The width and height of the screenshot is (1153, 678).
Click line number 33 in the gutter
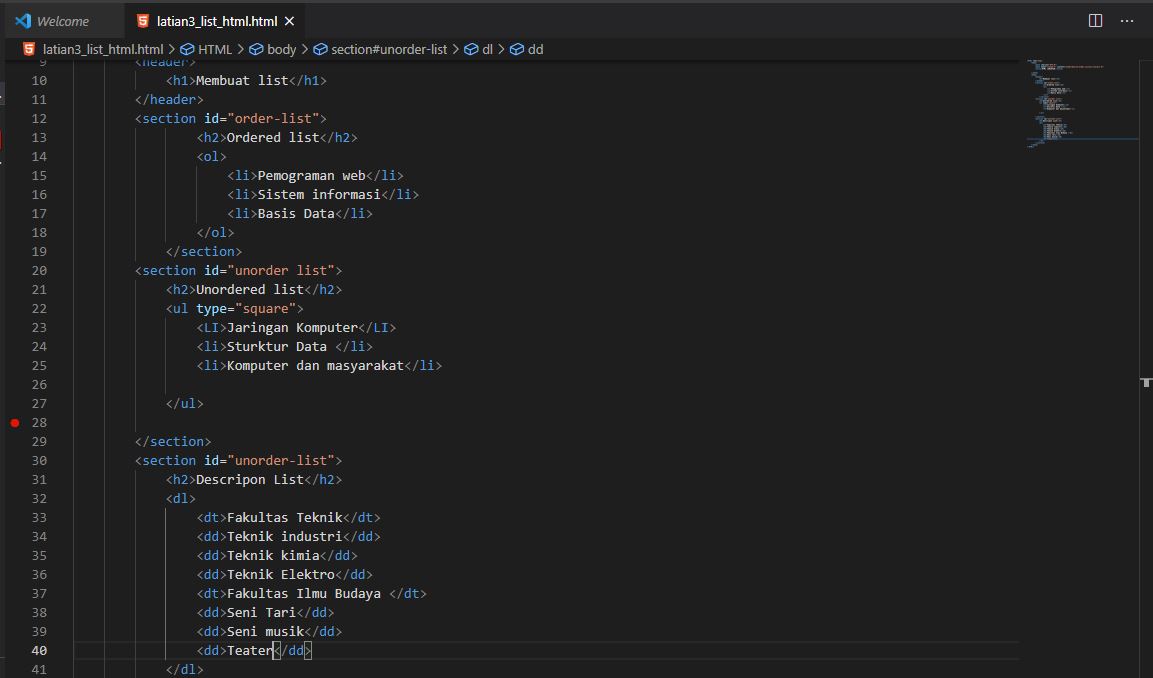click(38, 517)
